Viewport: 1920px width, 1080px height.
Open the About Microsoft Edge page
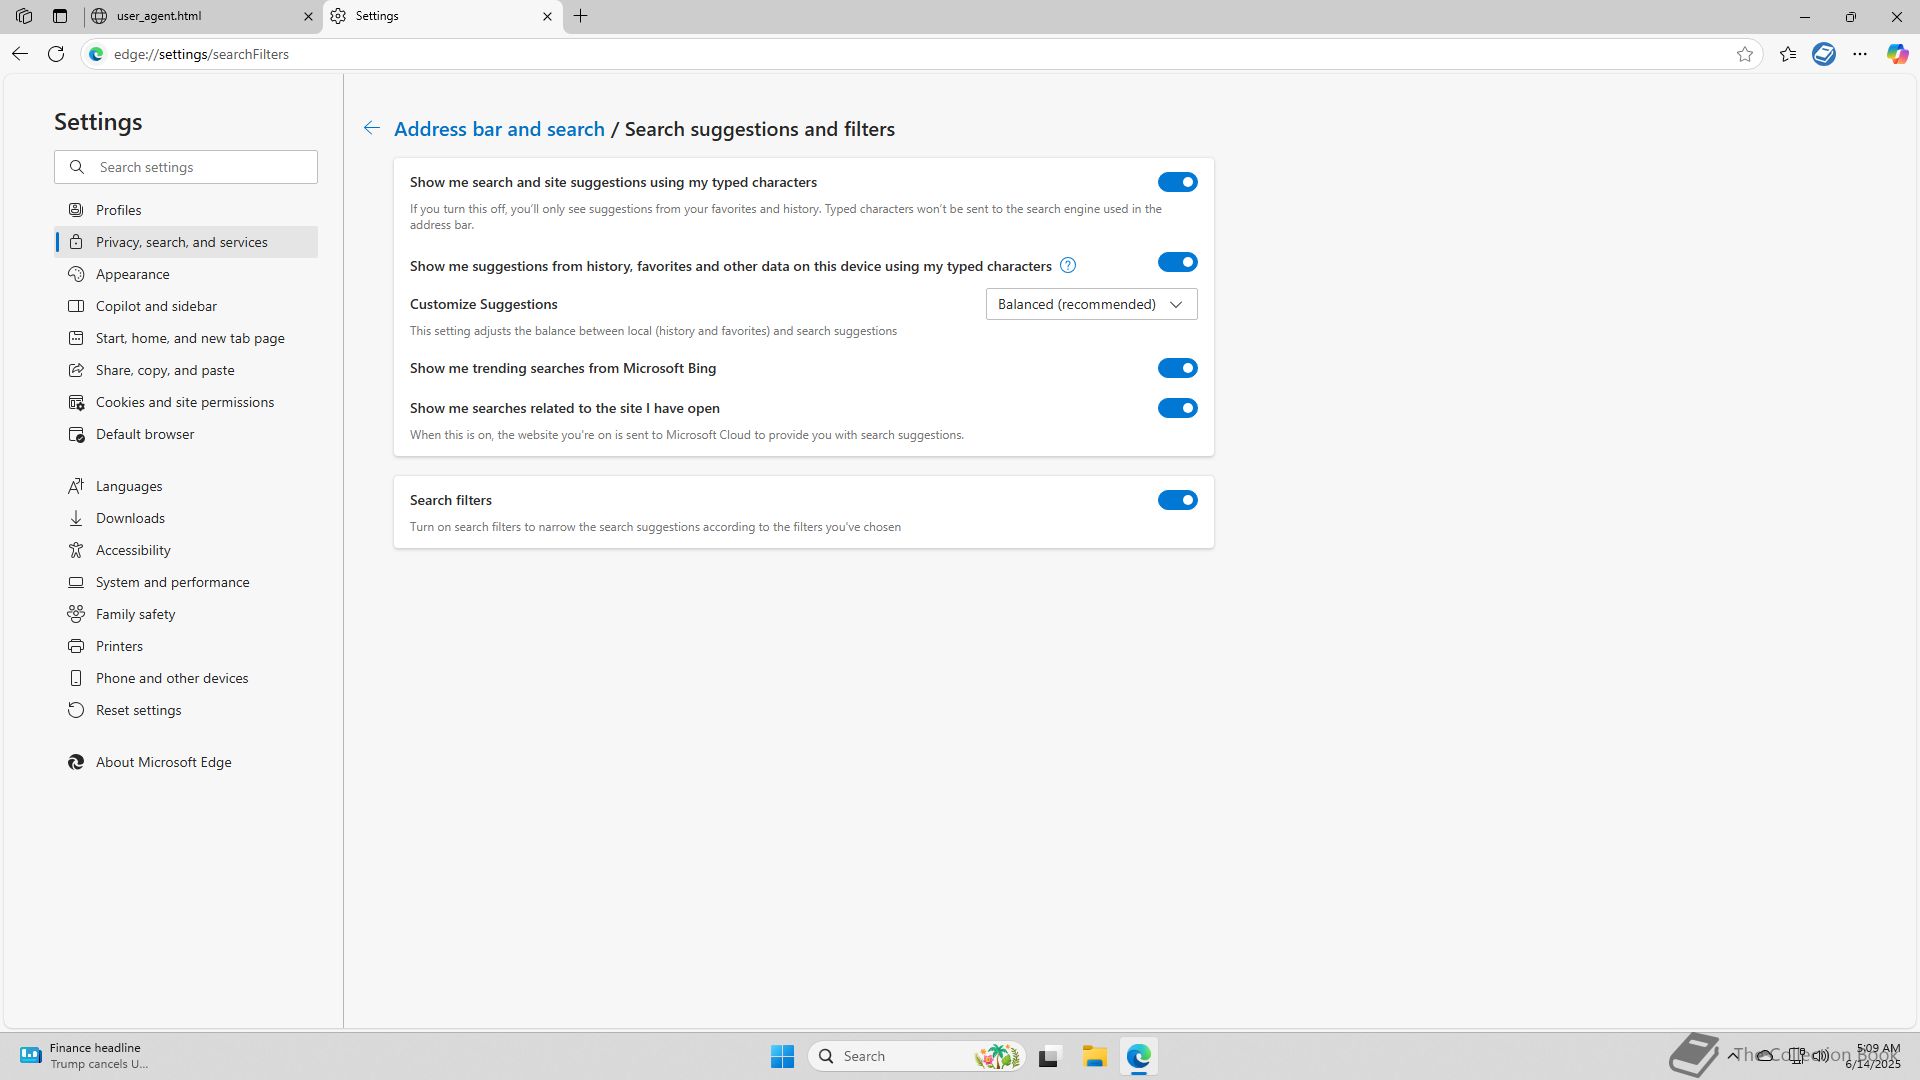click(x=163, y=762)
